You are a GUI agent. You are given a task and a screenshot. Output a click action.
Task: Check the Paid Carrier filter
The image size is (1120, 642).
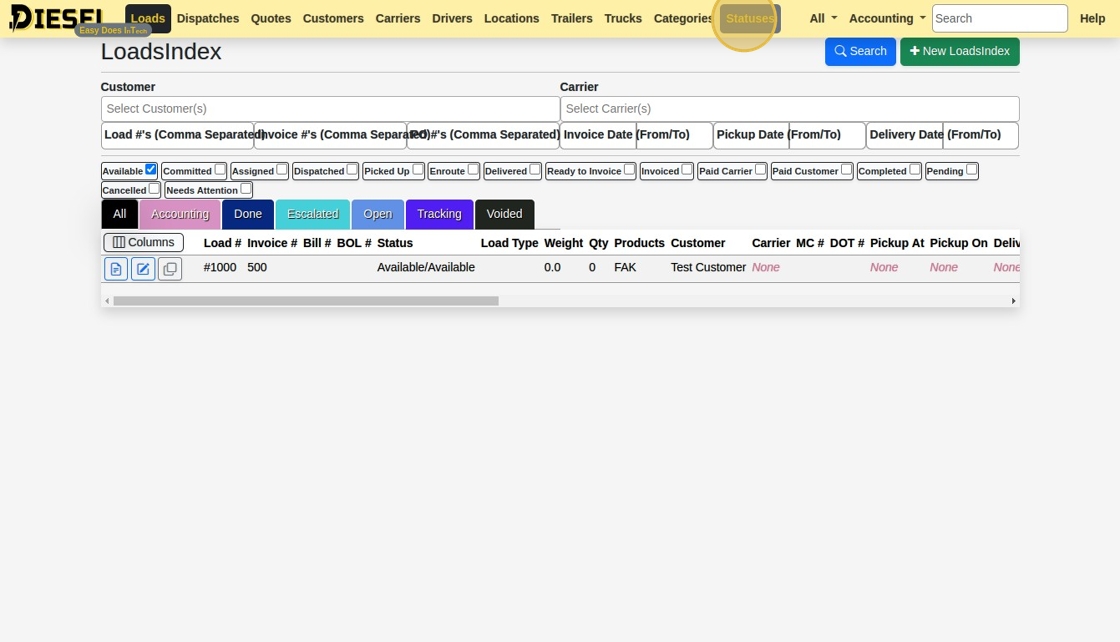761,170
